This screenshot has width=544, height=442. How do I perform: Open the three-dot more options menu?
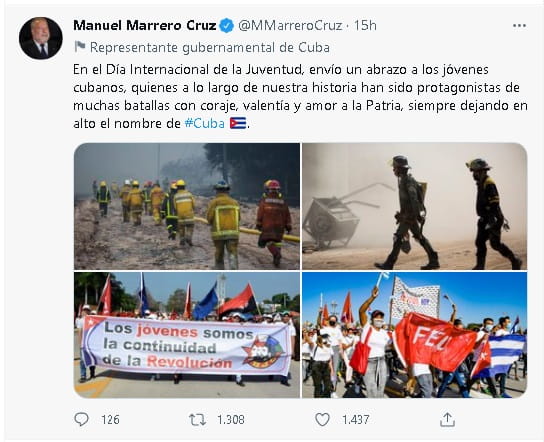tap(519, 26)
